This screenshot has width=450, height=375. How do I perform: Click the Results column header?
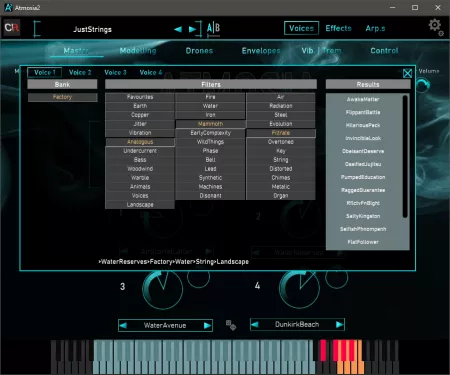click(x=368, y=85)
